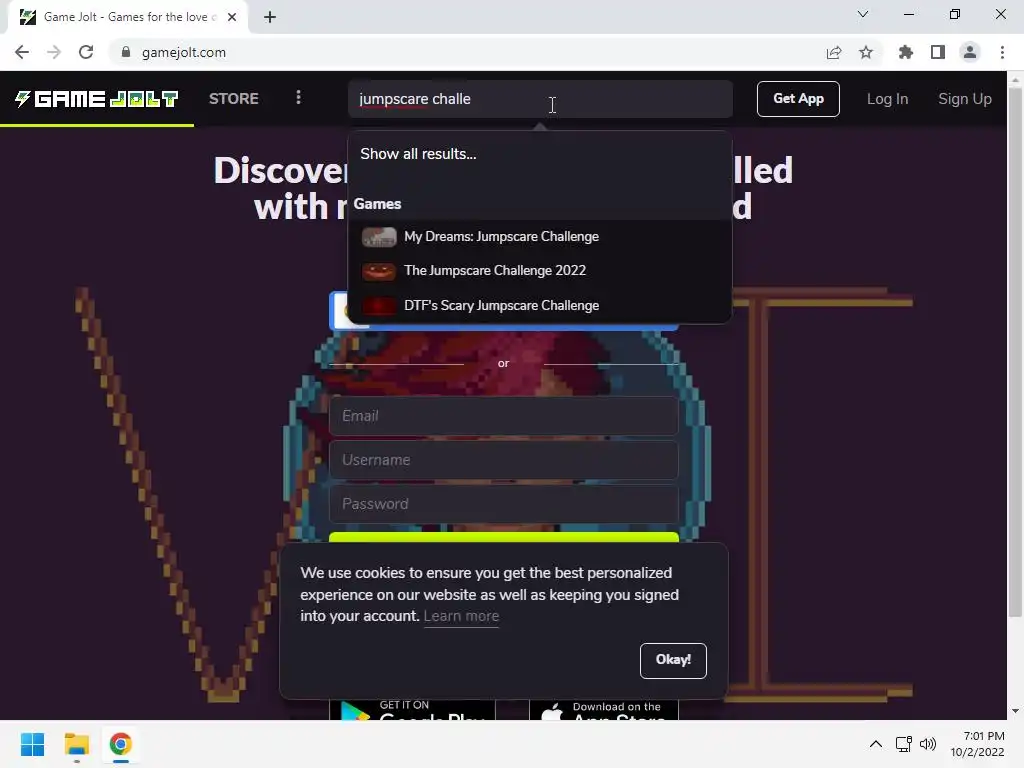
Task: Expand the tab search chevron
Action: (863, 14)
